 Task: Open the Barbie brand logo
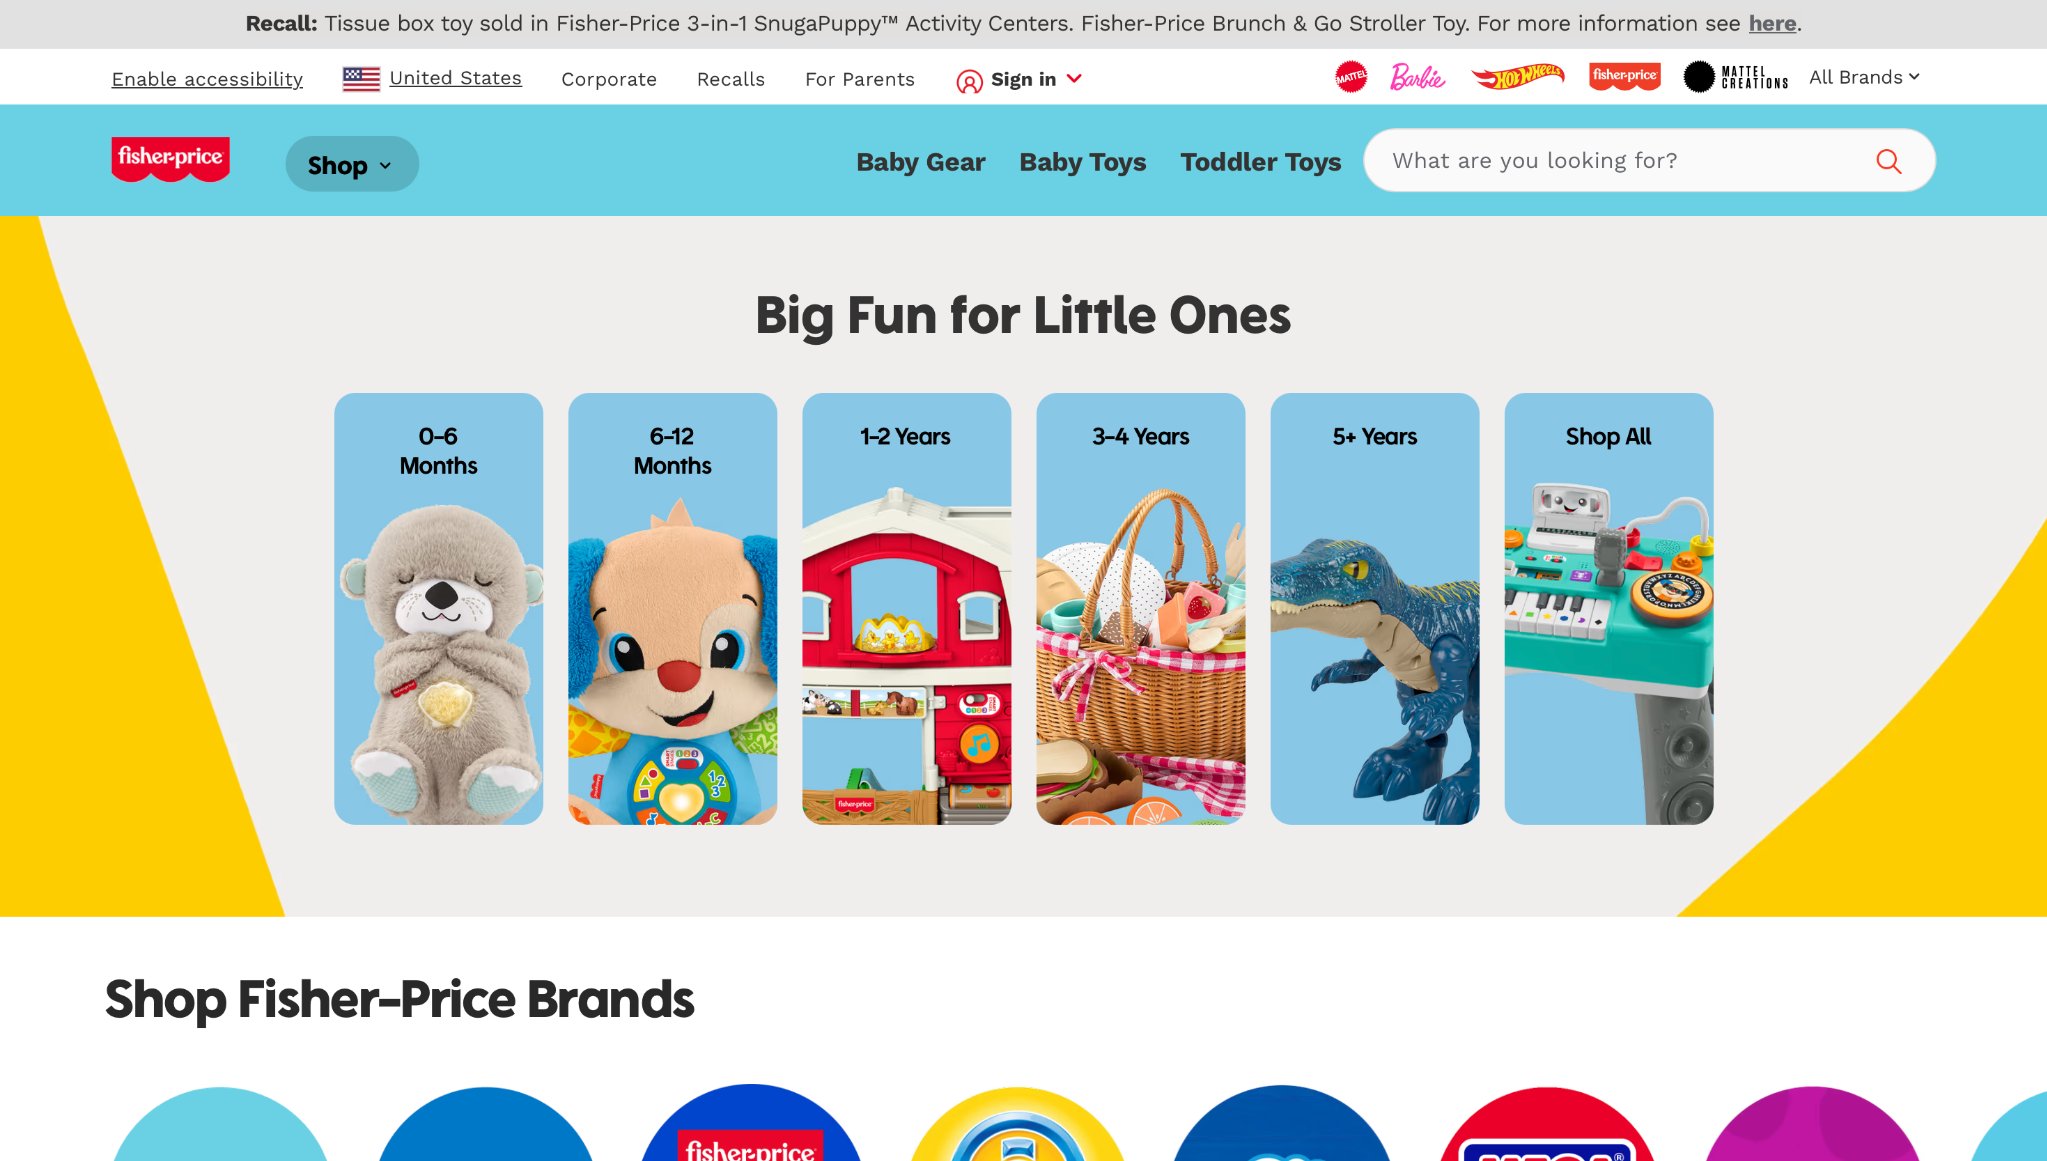1417,77
